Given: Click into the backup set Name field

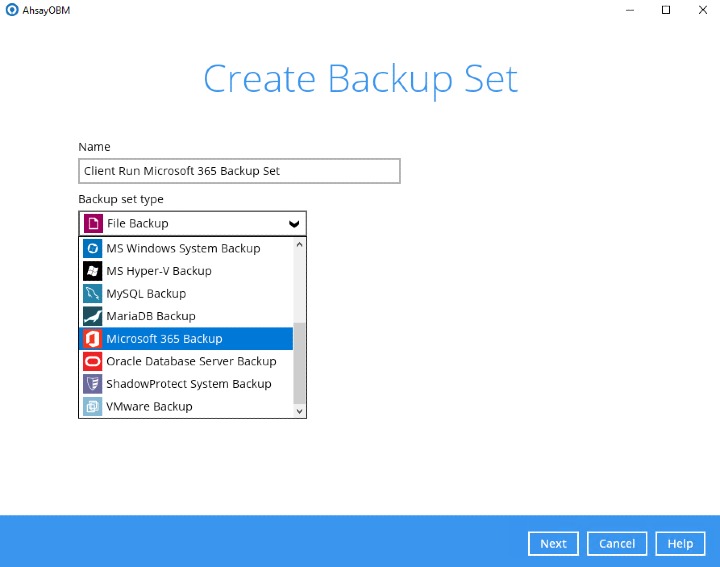Looking at the screenshot, I should [239, 171].
